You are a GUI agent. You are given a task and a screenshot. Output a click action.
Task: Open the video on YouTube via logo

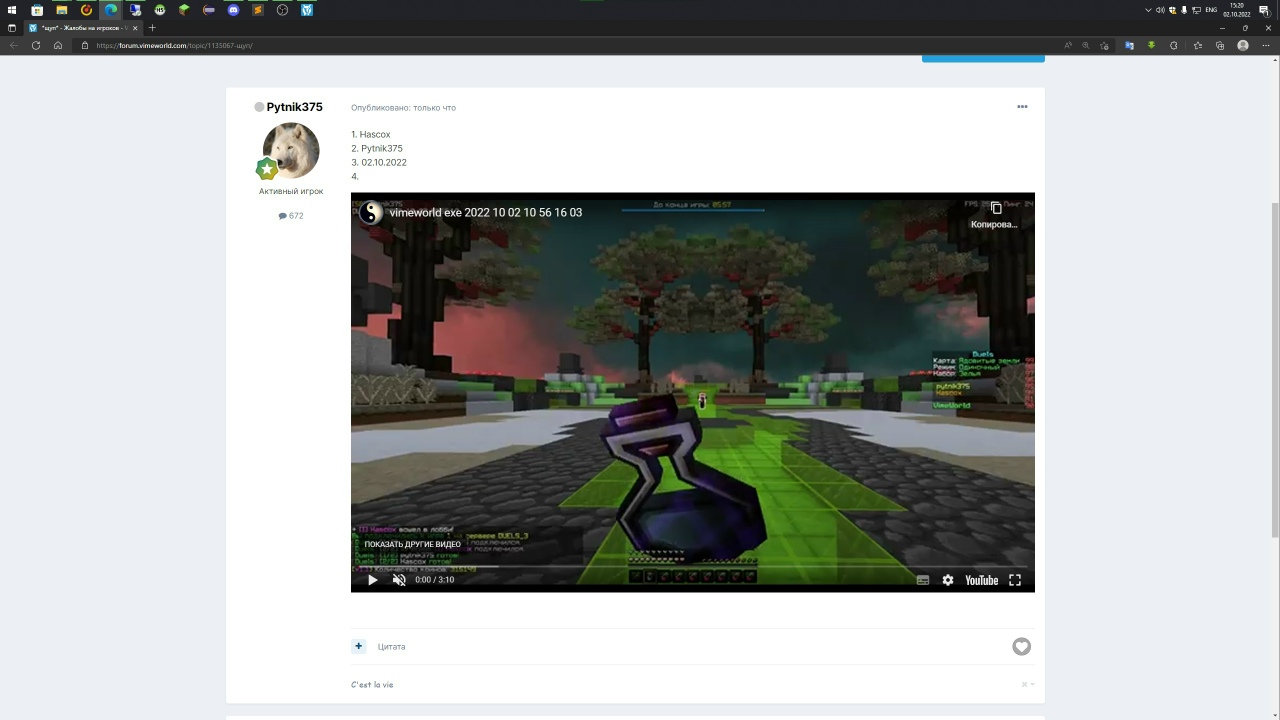(981, 580)
